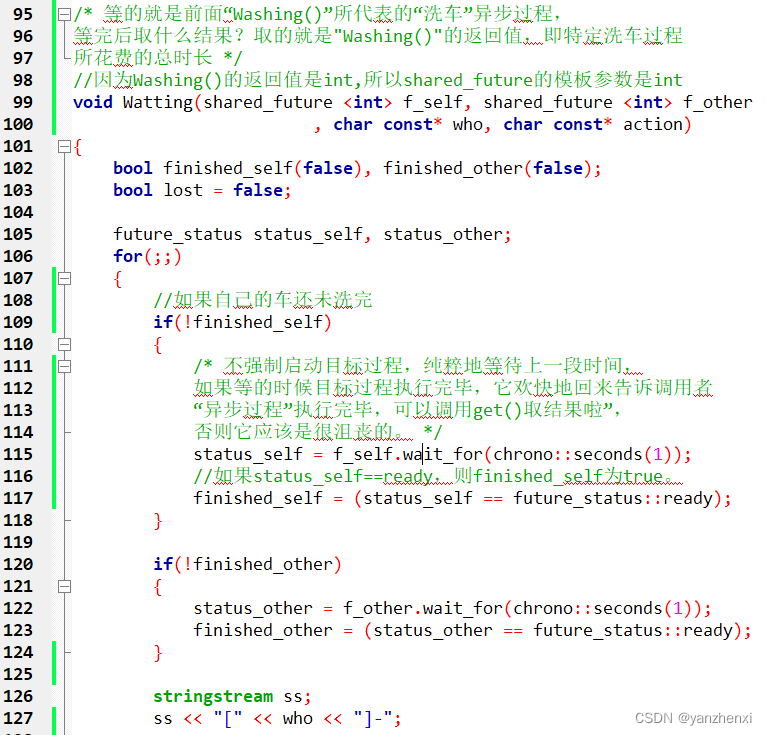
Task: Click the stringstream type on line 126
Action: (213, 696)
